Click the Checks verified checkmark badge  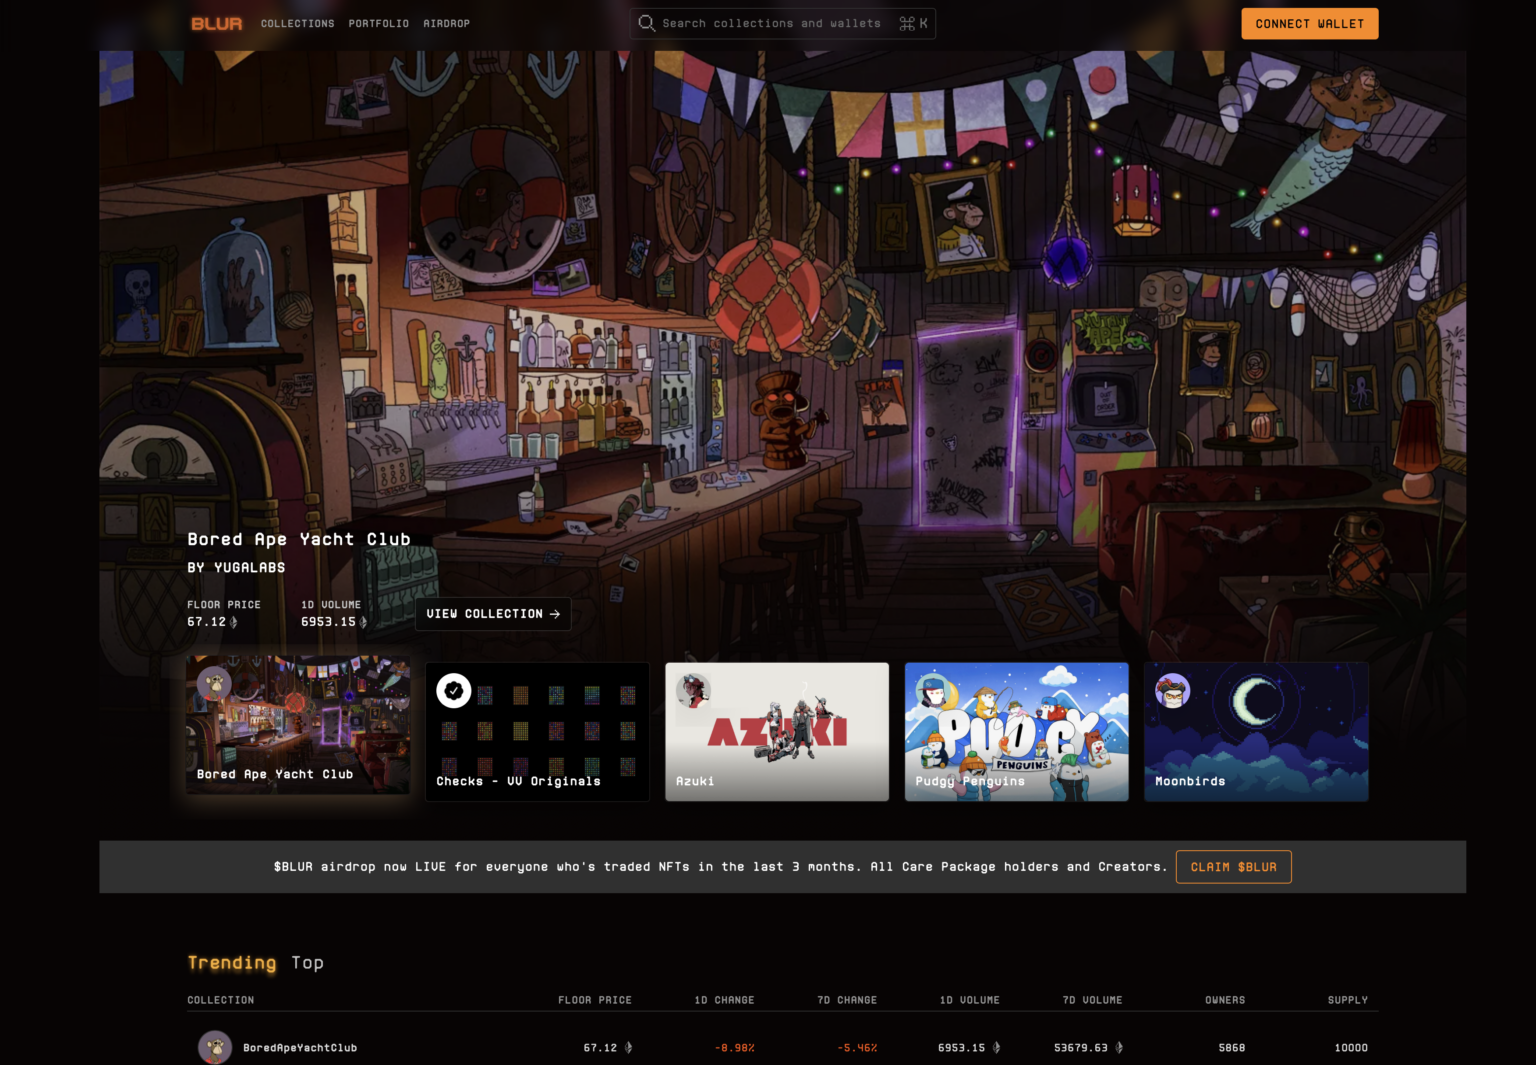pyautogui.click(x=454, y=690)
